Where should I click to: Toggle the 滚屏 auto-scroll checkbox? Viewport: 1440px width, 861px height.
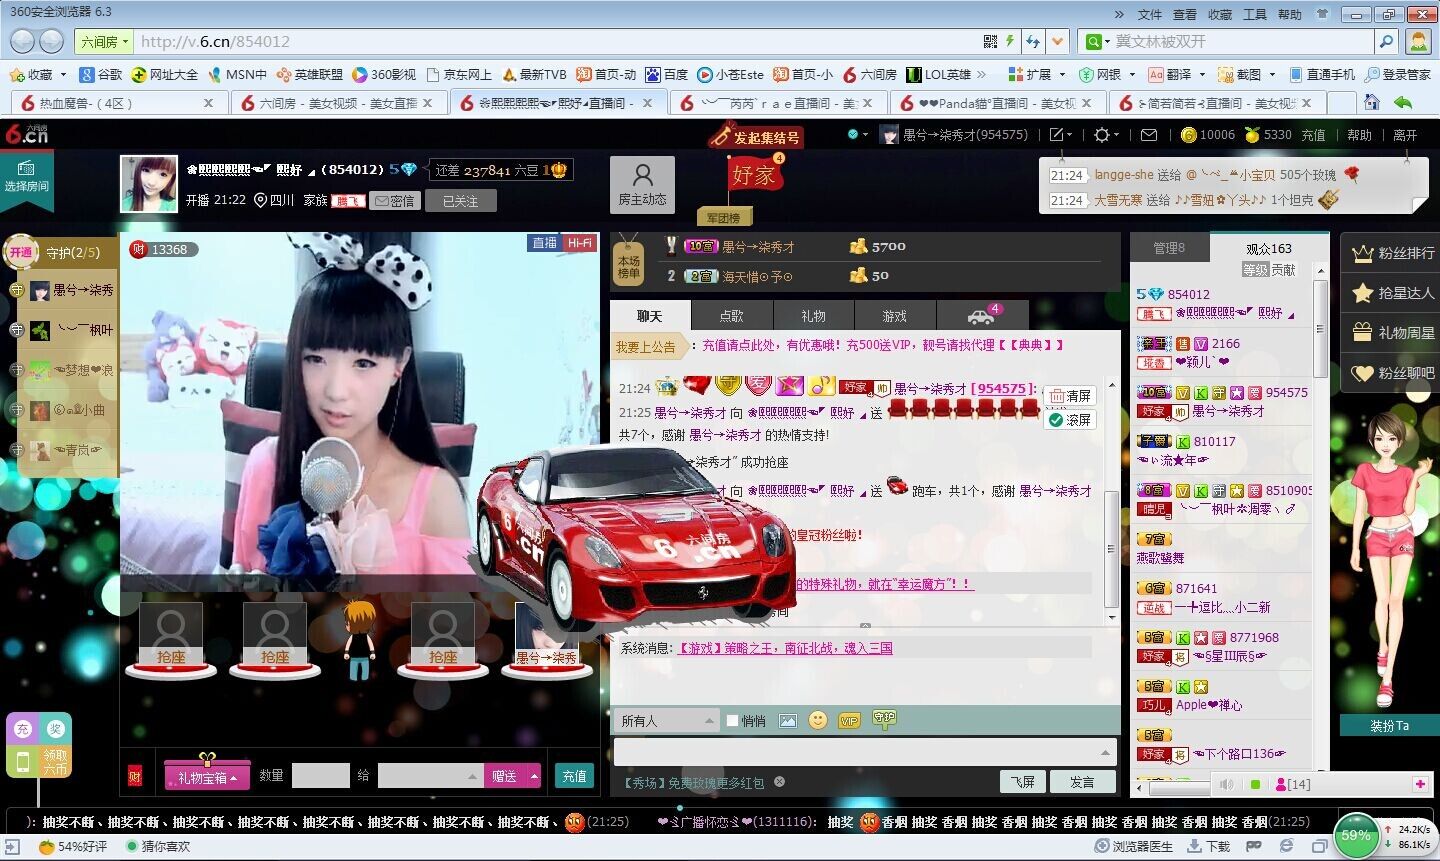1055,420
